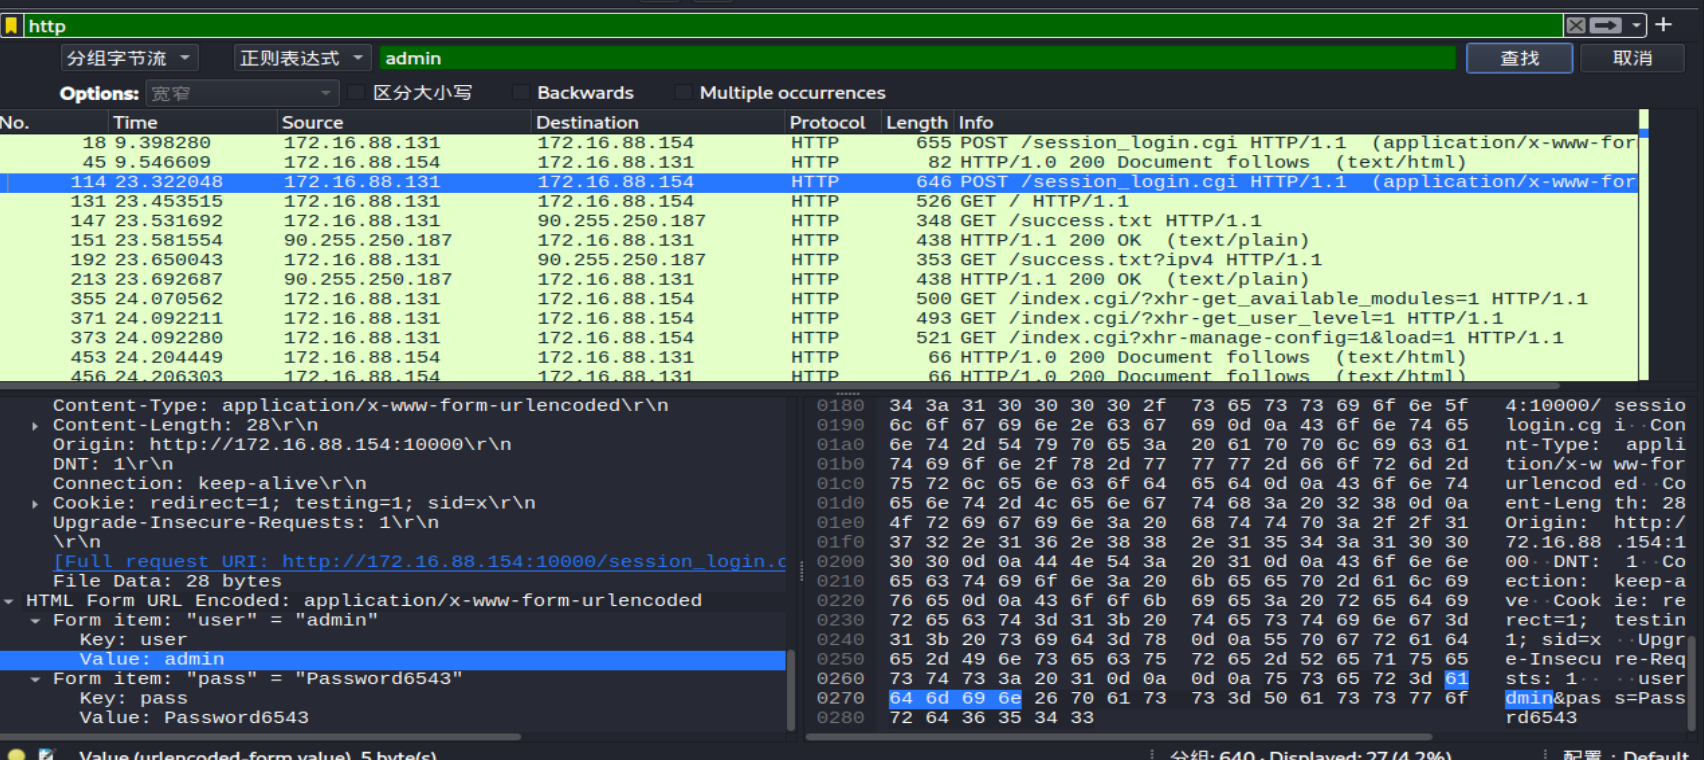Select packet 453 Document follows response
This screenshot has height=760, width=1704.
pos(819,357)
